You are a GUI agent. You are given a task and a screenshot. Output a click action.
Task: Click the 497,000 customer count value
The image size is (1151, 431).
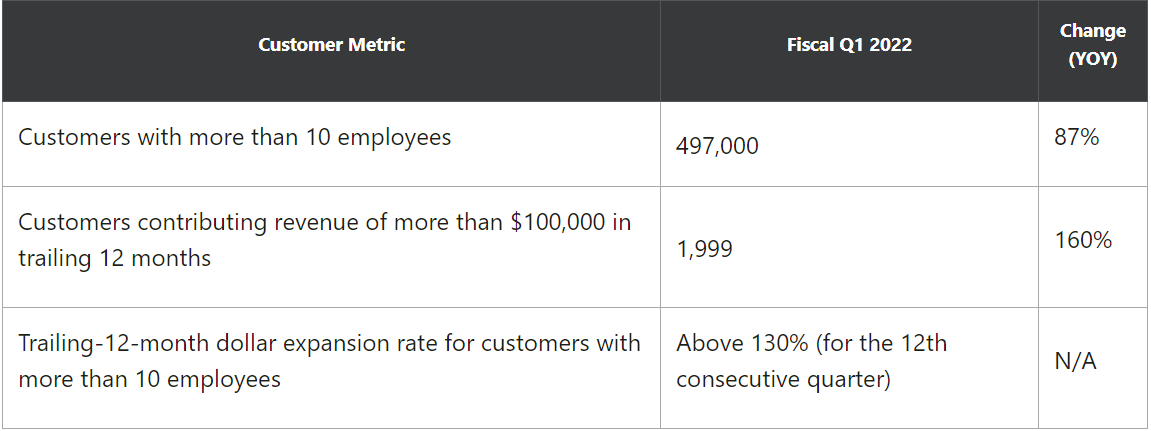717,146
